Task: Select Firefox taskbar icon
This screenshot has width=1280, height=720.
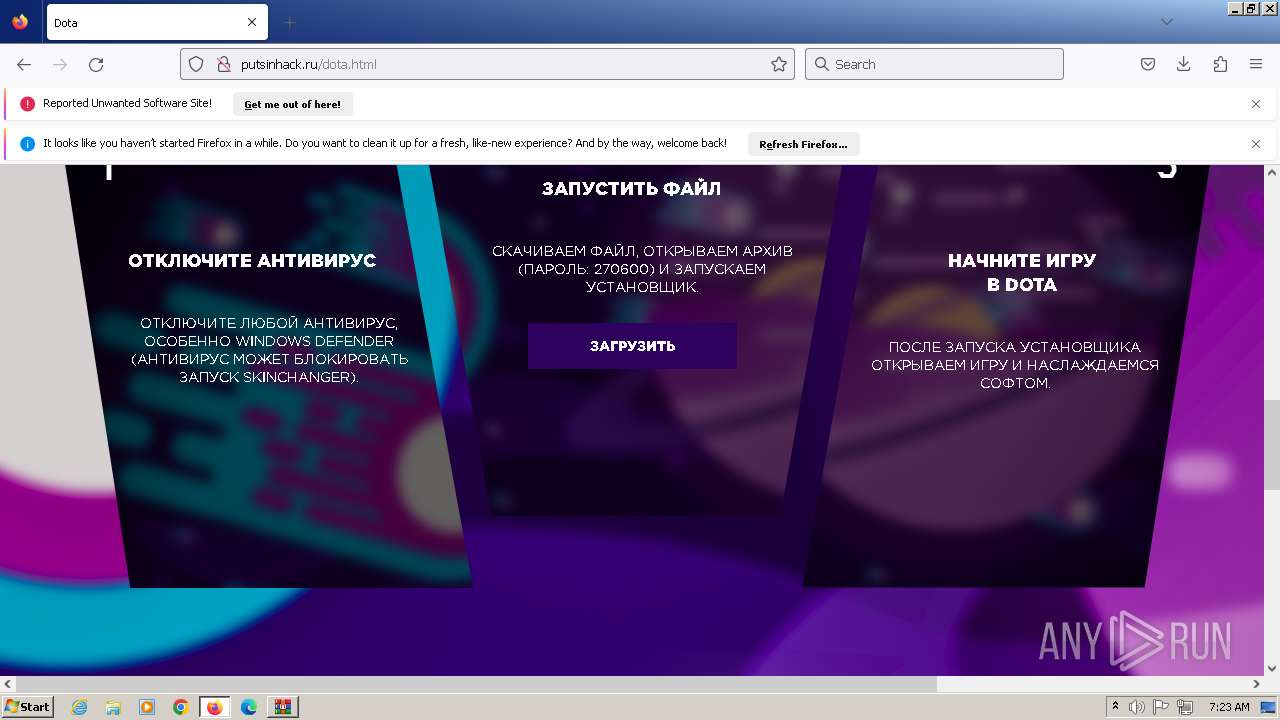Action: tap(215, 707)
